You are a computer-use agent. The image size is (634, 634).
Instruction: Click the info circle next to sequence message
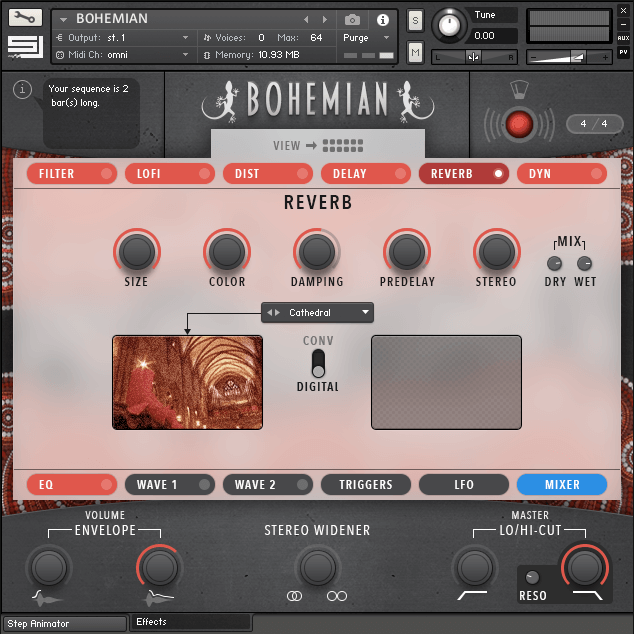point(23,91)
